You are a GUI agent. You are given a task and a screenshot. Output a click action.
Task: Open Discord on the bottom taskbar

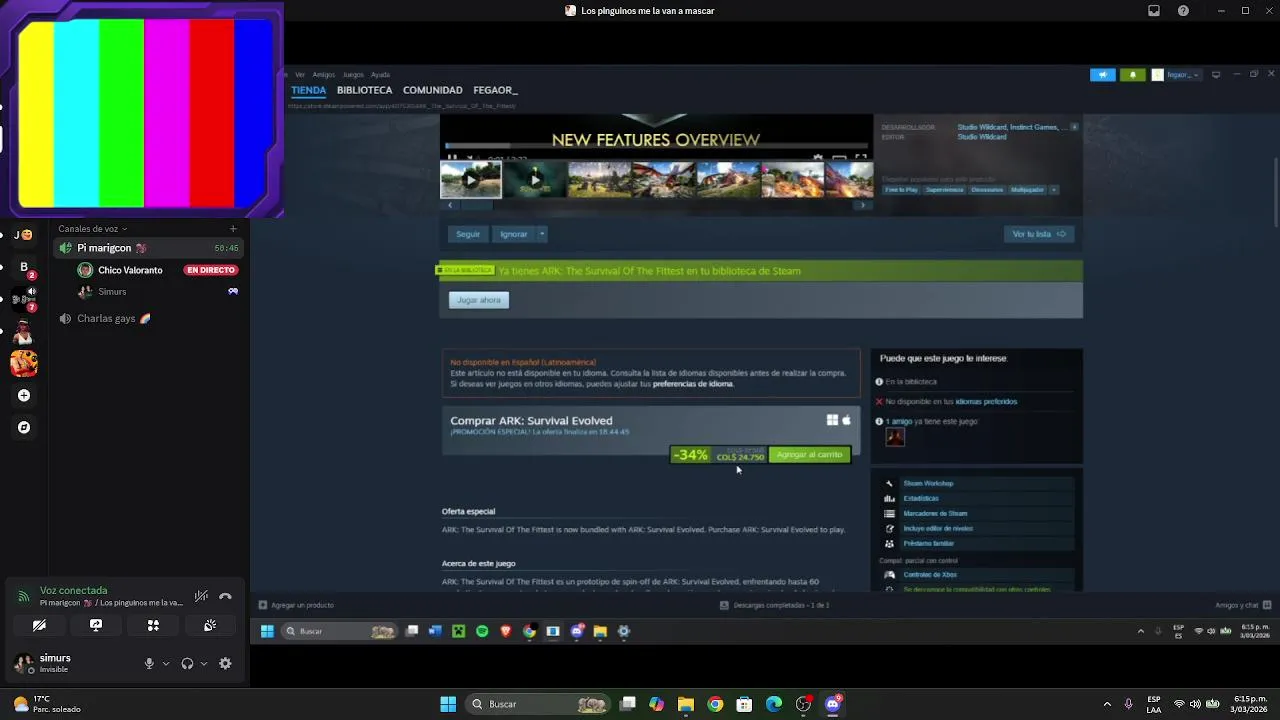coord(832,704)
